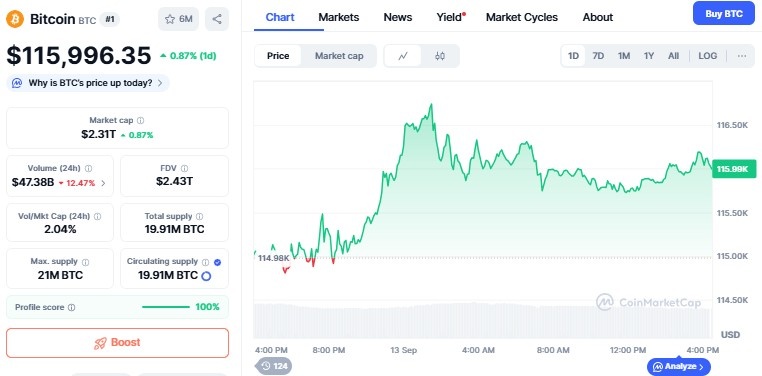Expand Why is BTC's price up today
762x376 pixels.
(88, 83)
